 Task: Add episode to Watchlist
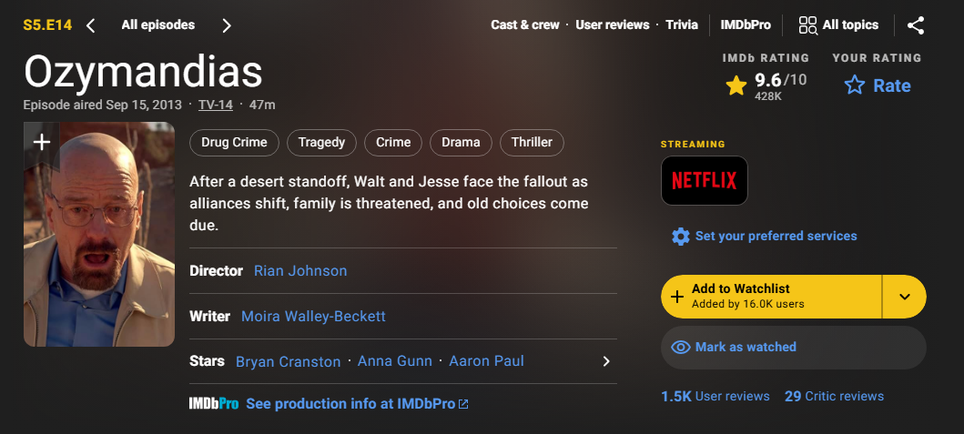coord(771,296)
